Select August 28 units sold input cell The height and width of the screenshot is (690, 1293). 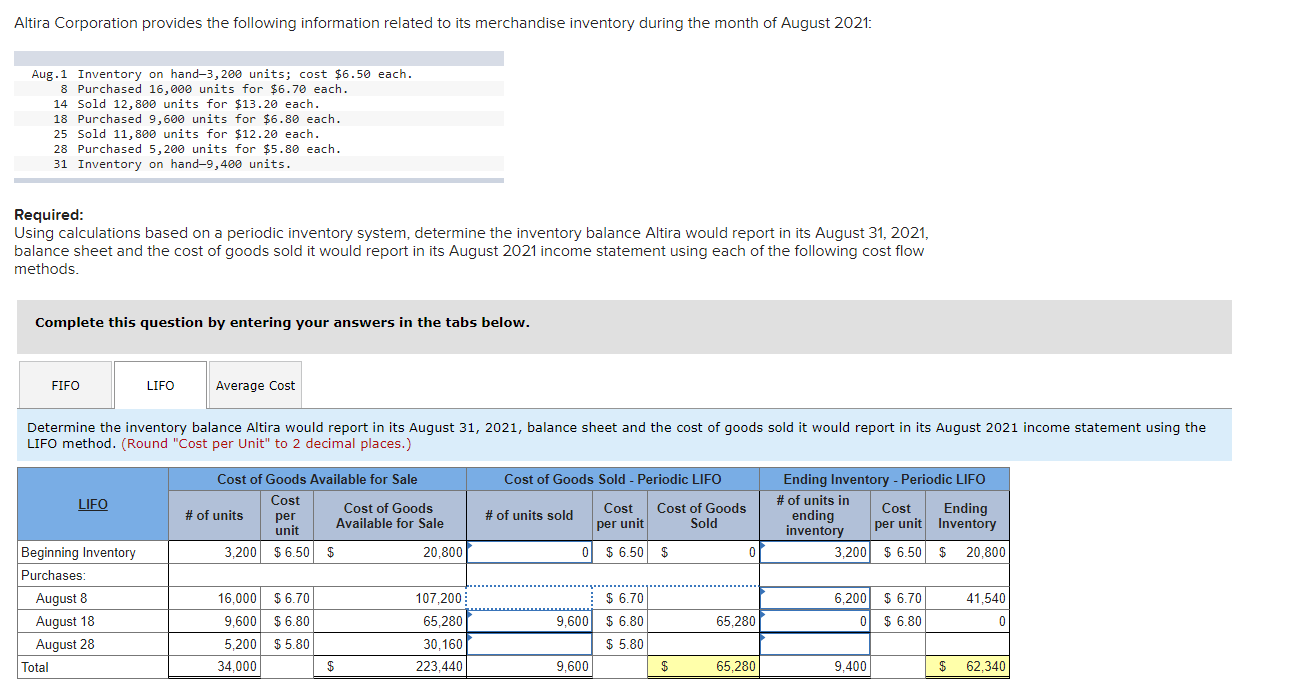click(529, 644)
